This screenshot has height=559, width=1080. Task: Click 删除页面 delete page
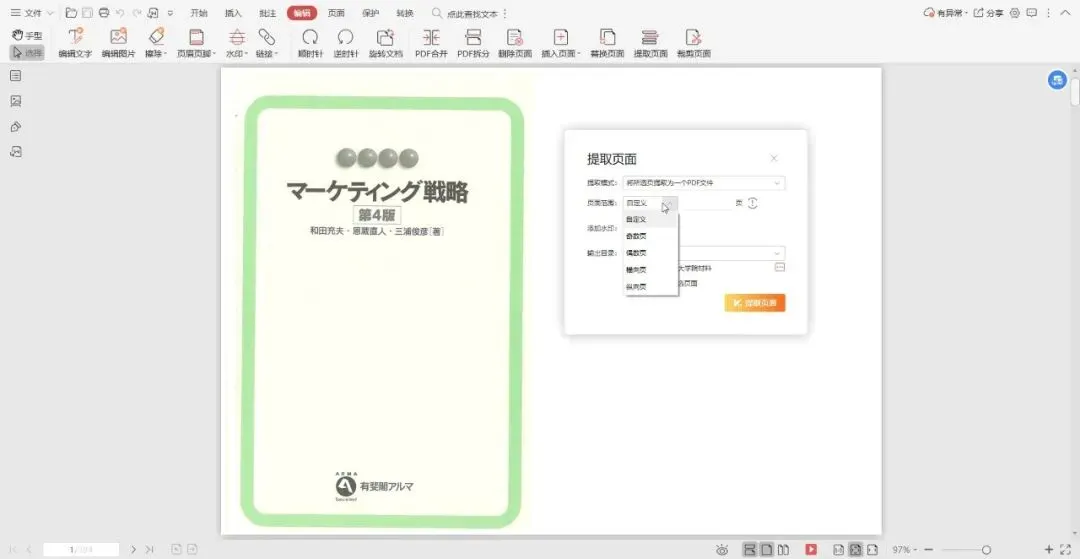coord(515,43)
